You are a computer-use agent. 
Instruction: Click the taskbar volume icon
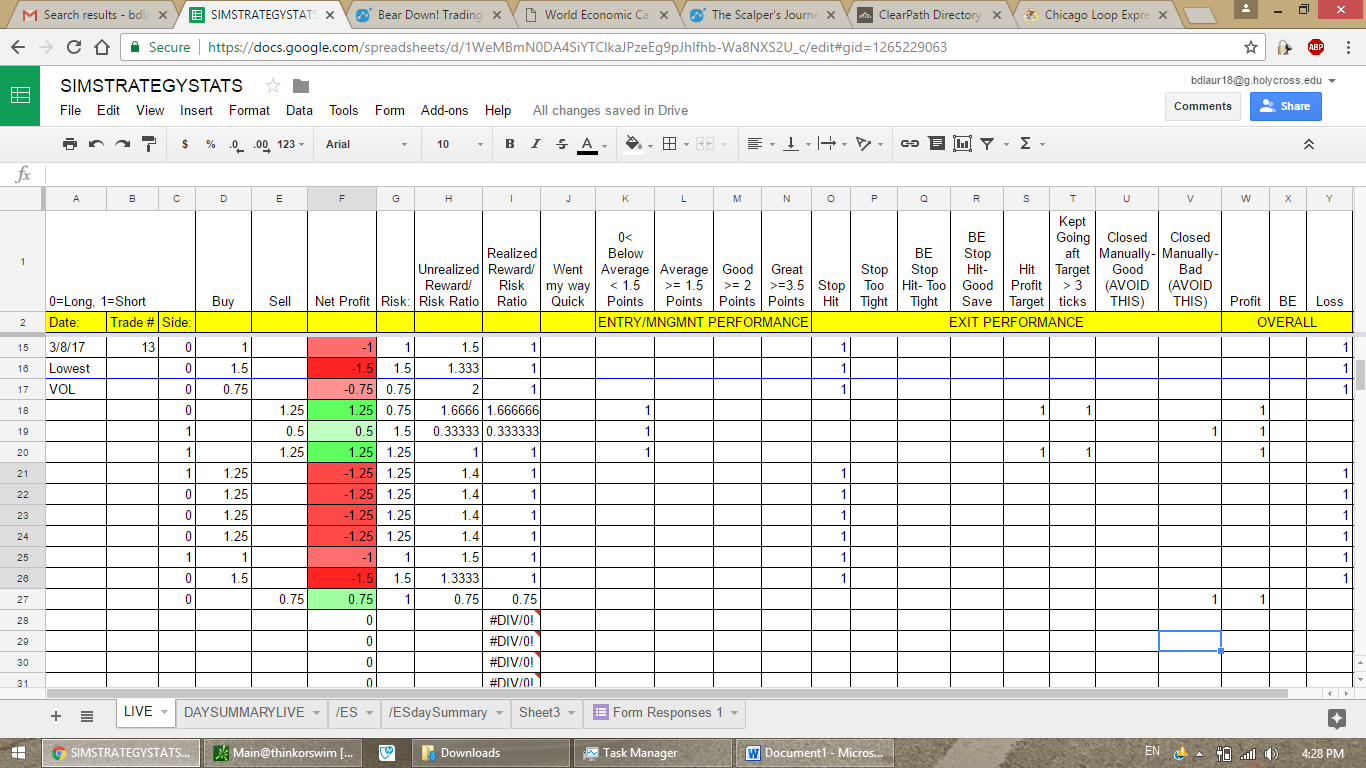[x=1271, y=753]
